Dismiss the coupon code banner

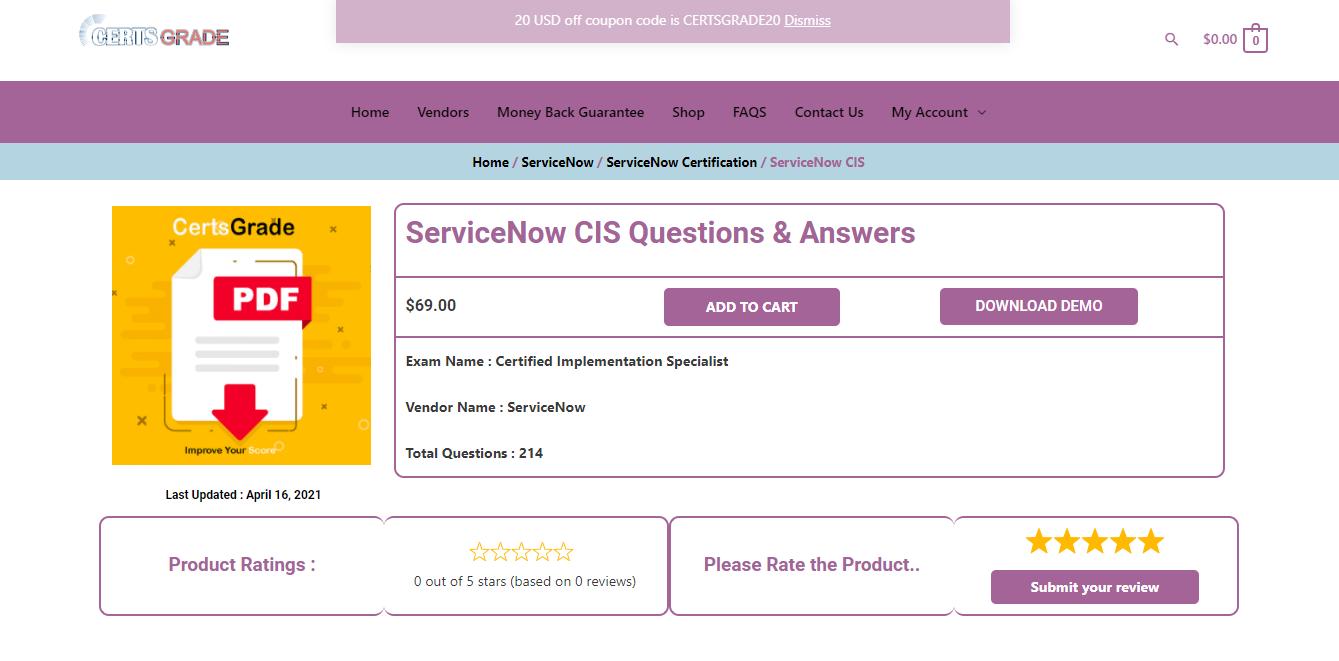click(x=807, y=20)
